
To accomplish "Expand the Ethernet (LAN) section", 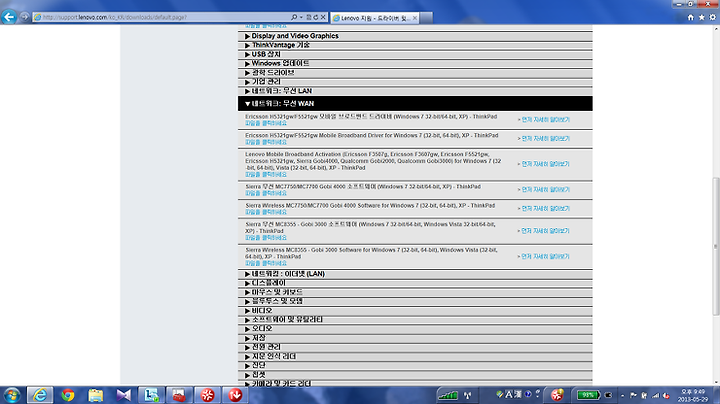I will [415, 274].
